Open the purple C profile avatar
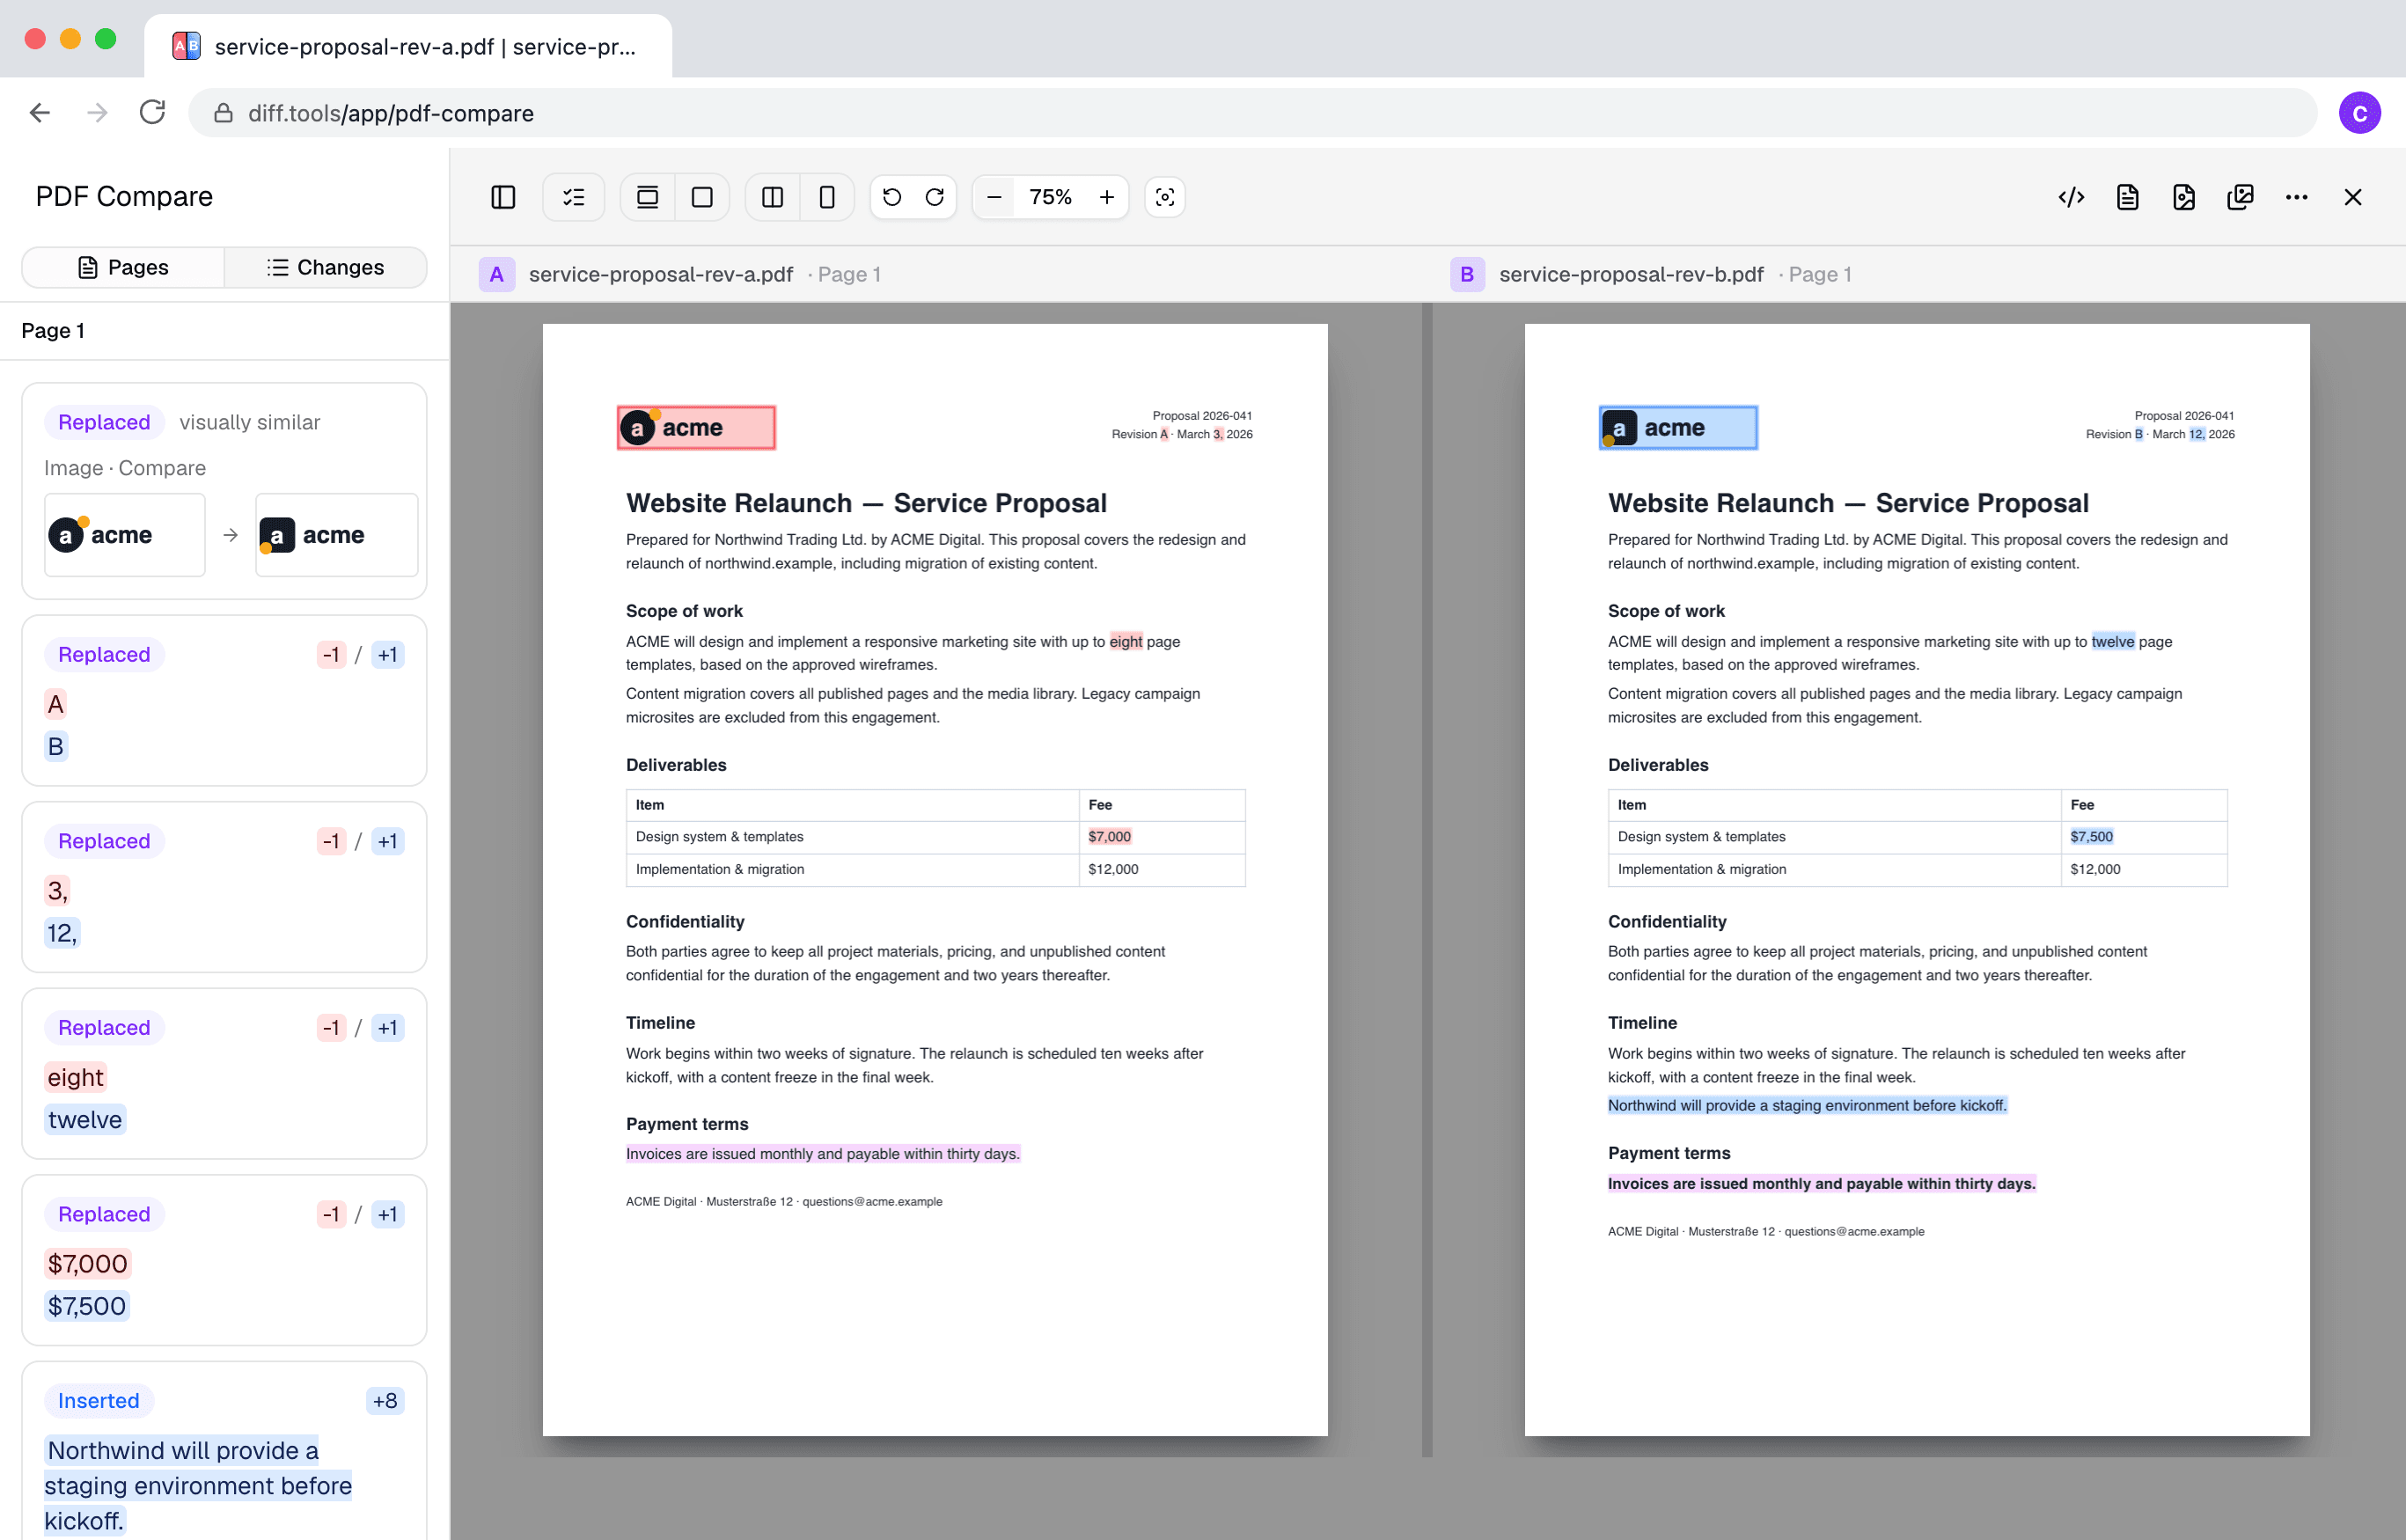 [2359, 113]
